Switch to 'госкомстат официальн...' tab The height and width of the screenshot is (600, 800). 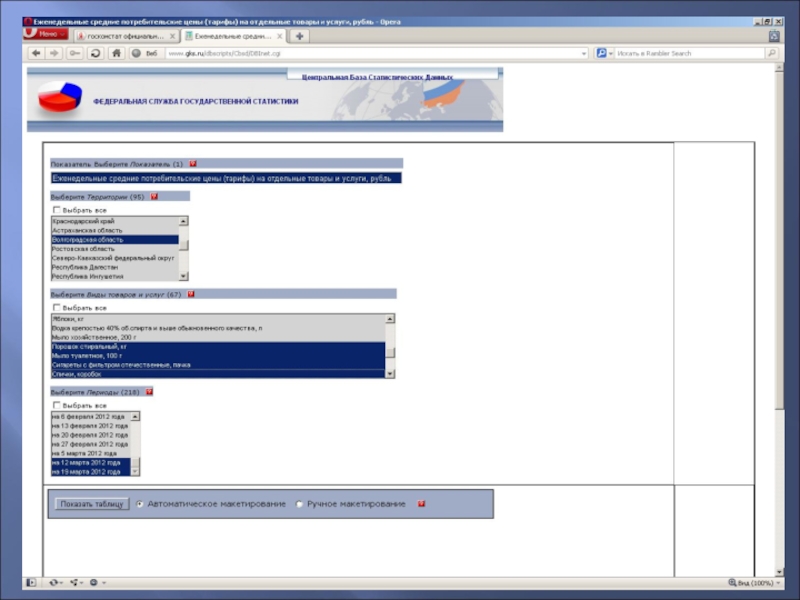[x=126, y=36]
